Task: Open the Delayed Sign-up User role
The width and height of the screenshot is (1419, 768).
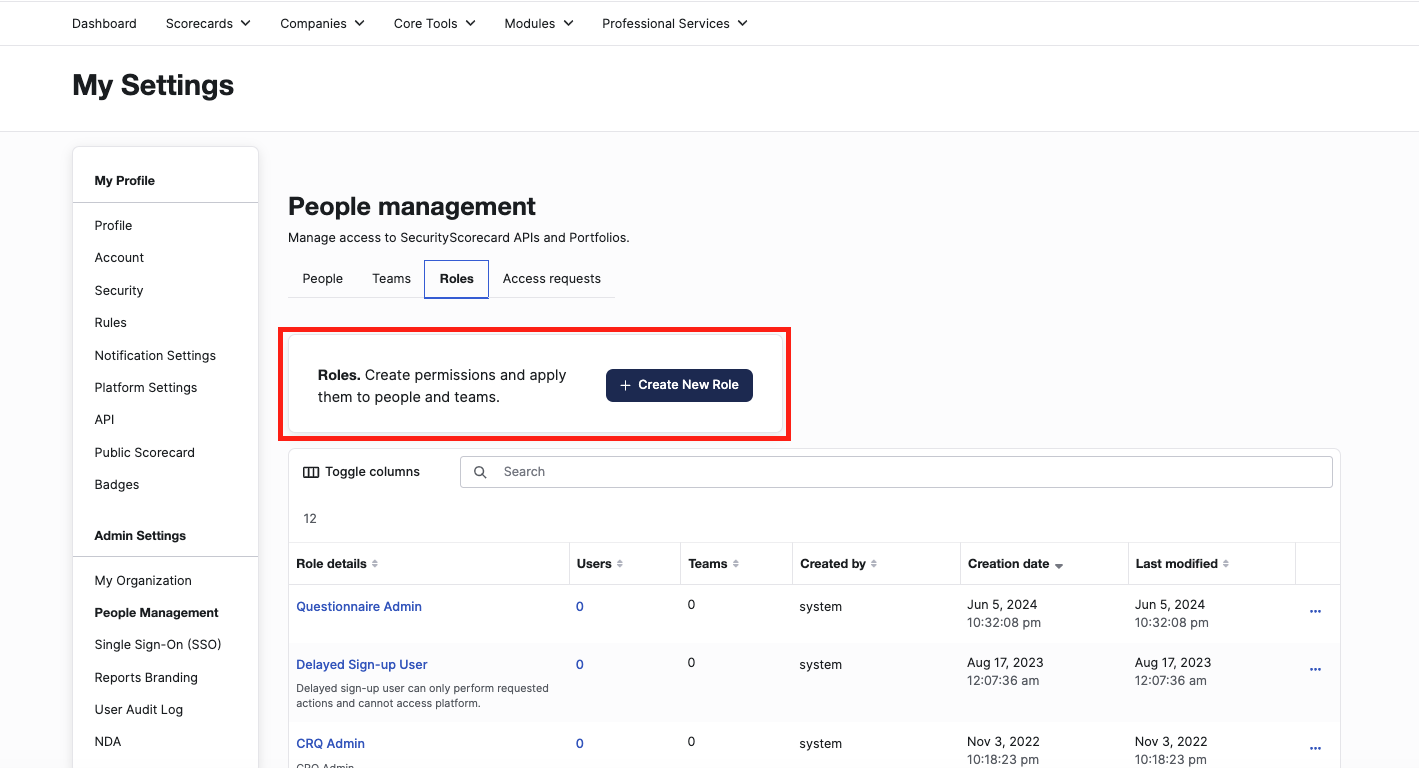Action: pyautogui.click(x=362, y=665)
